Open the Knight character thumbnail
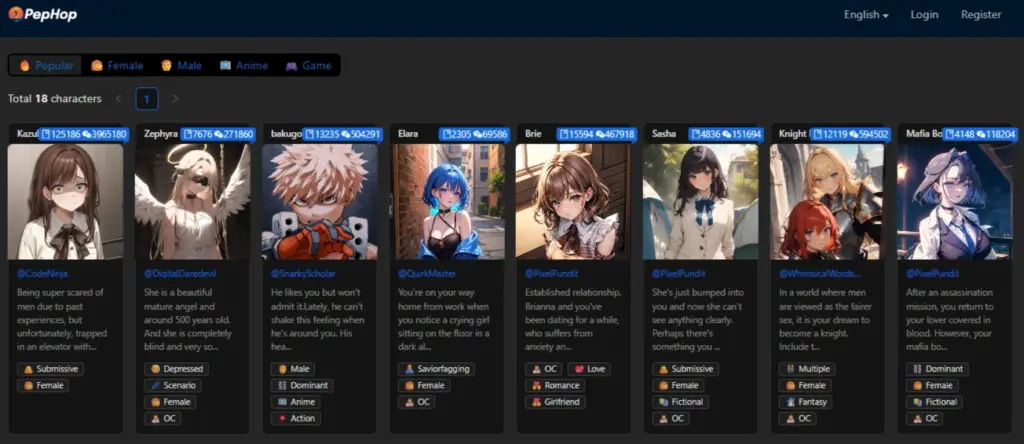This screenshot has width=1024, height=444. (x=827, y=202)
